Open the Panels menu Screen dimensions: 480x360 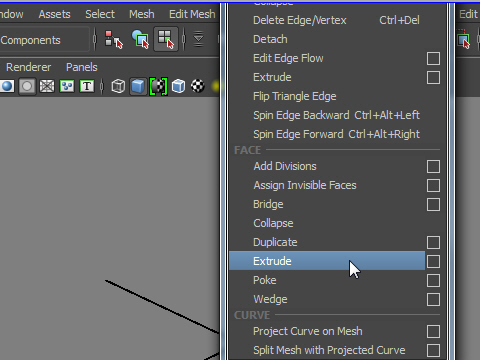point(82,67)
